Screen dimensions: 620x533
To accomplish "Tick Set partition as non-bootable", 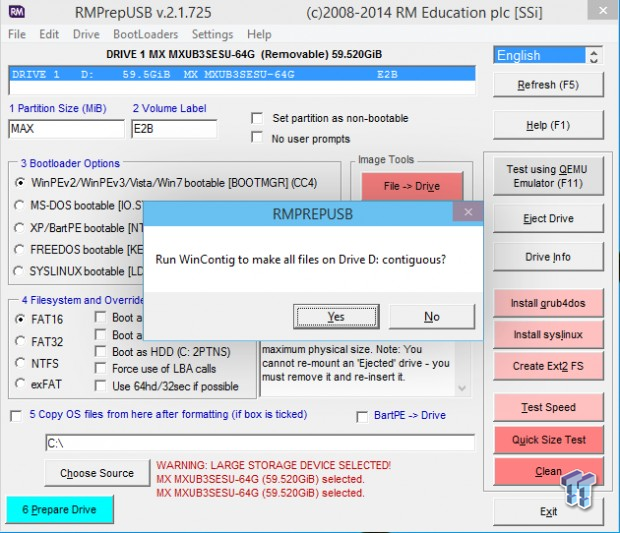I will click(x=257, y=118).
